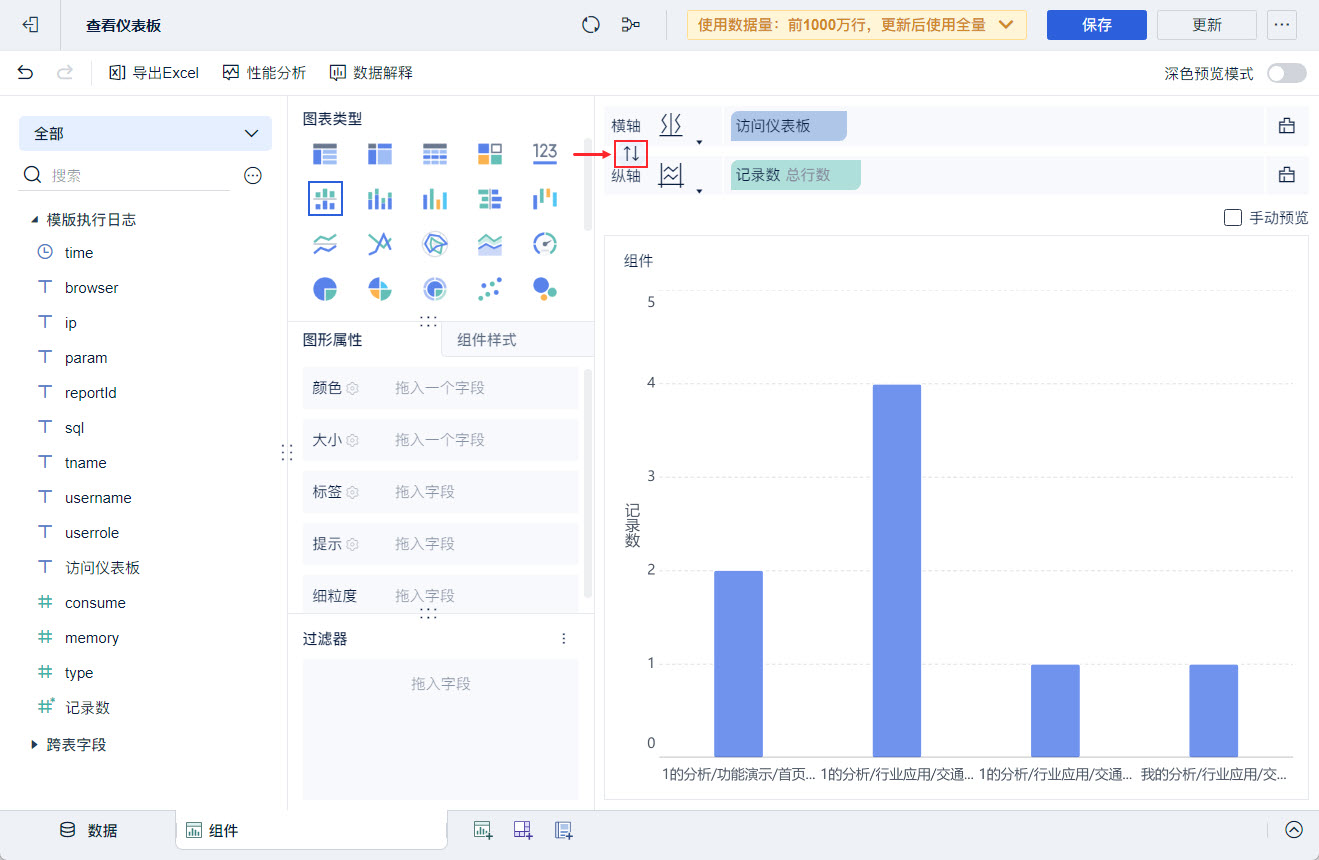Select the 123 indicator text chart type
The width and height of the screenshot is (1319, 860).
544,153
